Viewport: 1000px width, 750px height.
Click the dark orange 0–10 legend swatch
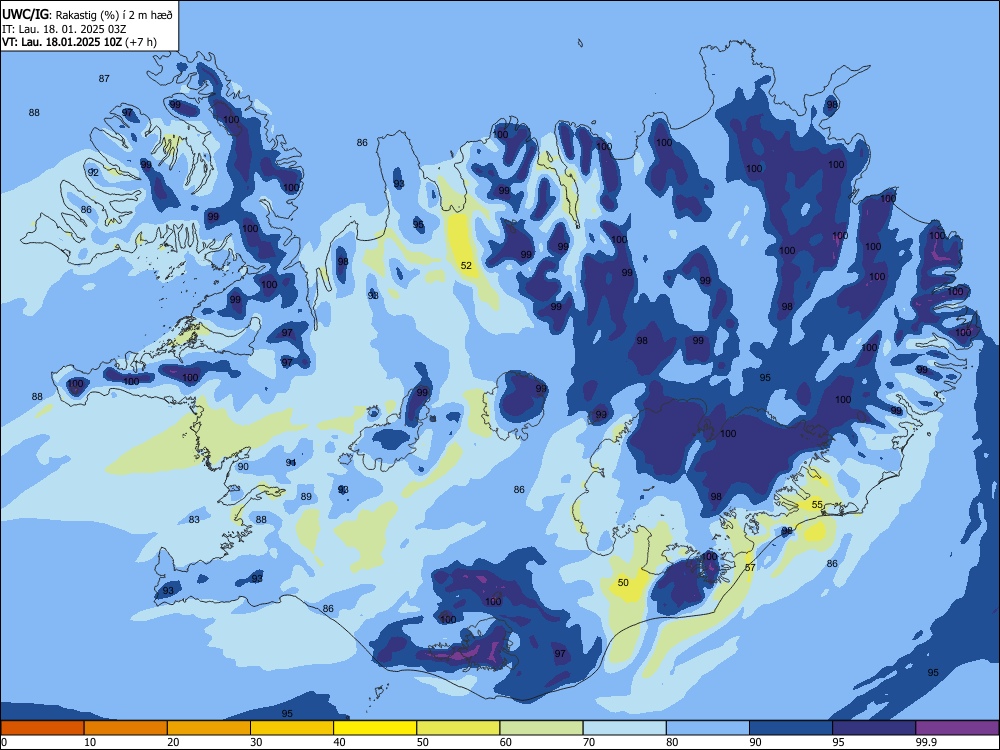42,728
